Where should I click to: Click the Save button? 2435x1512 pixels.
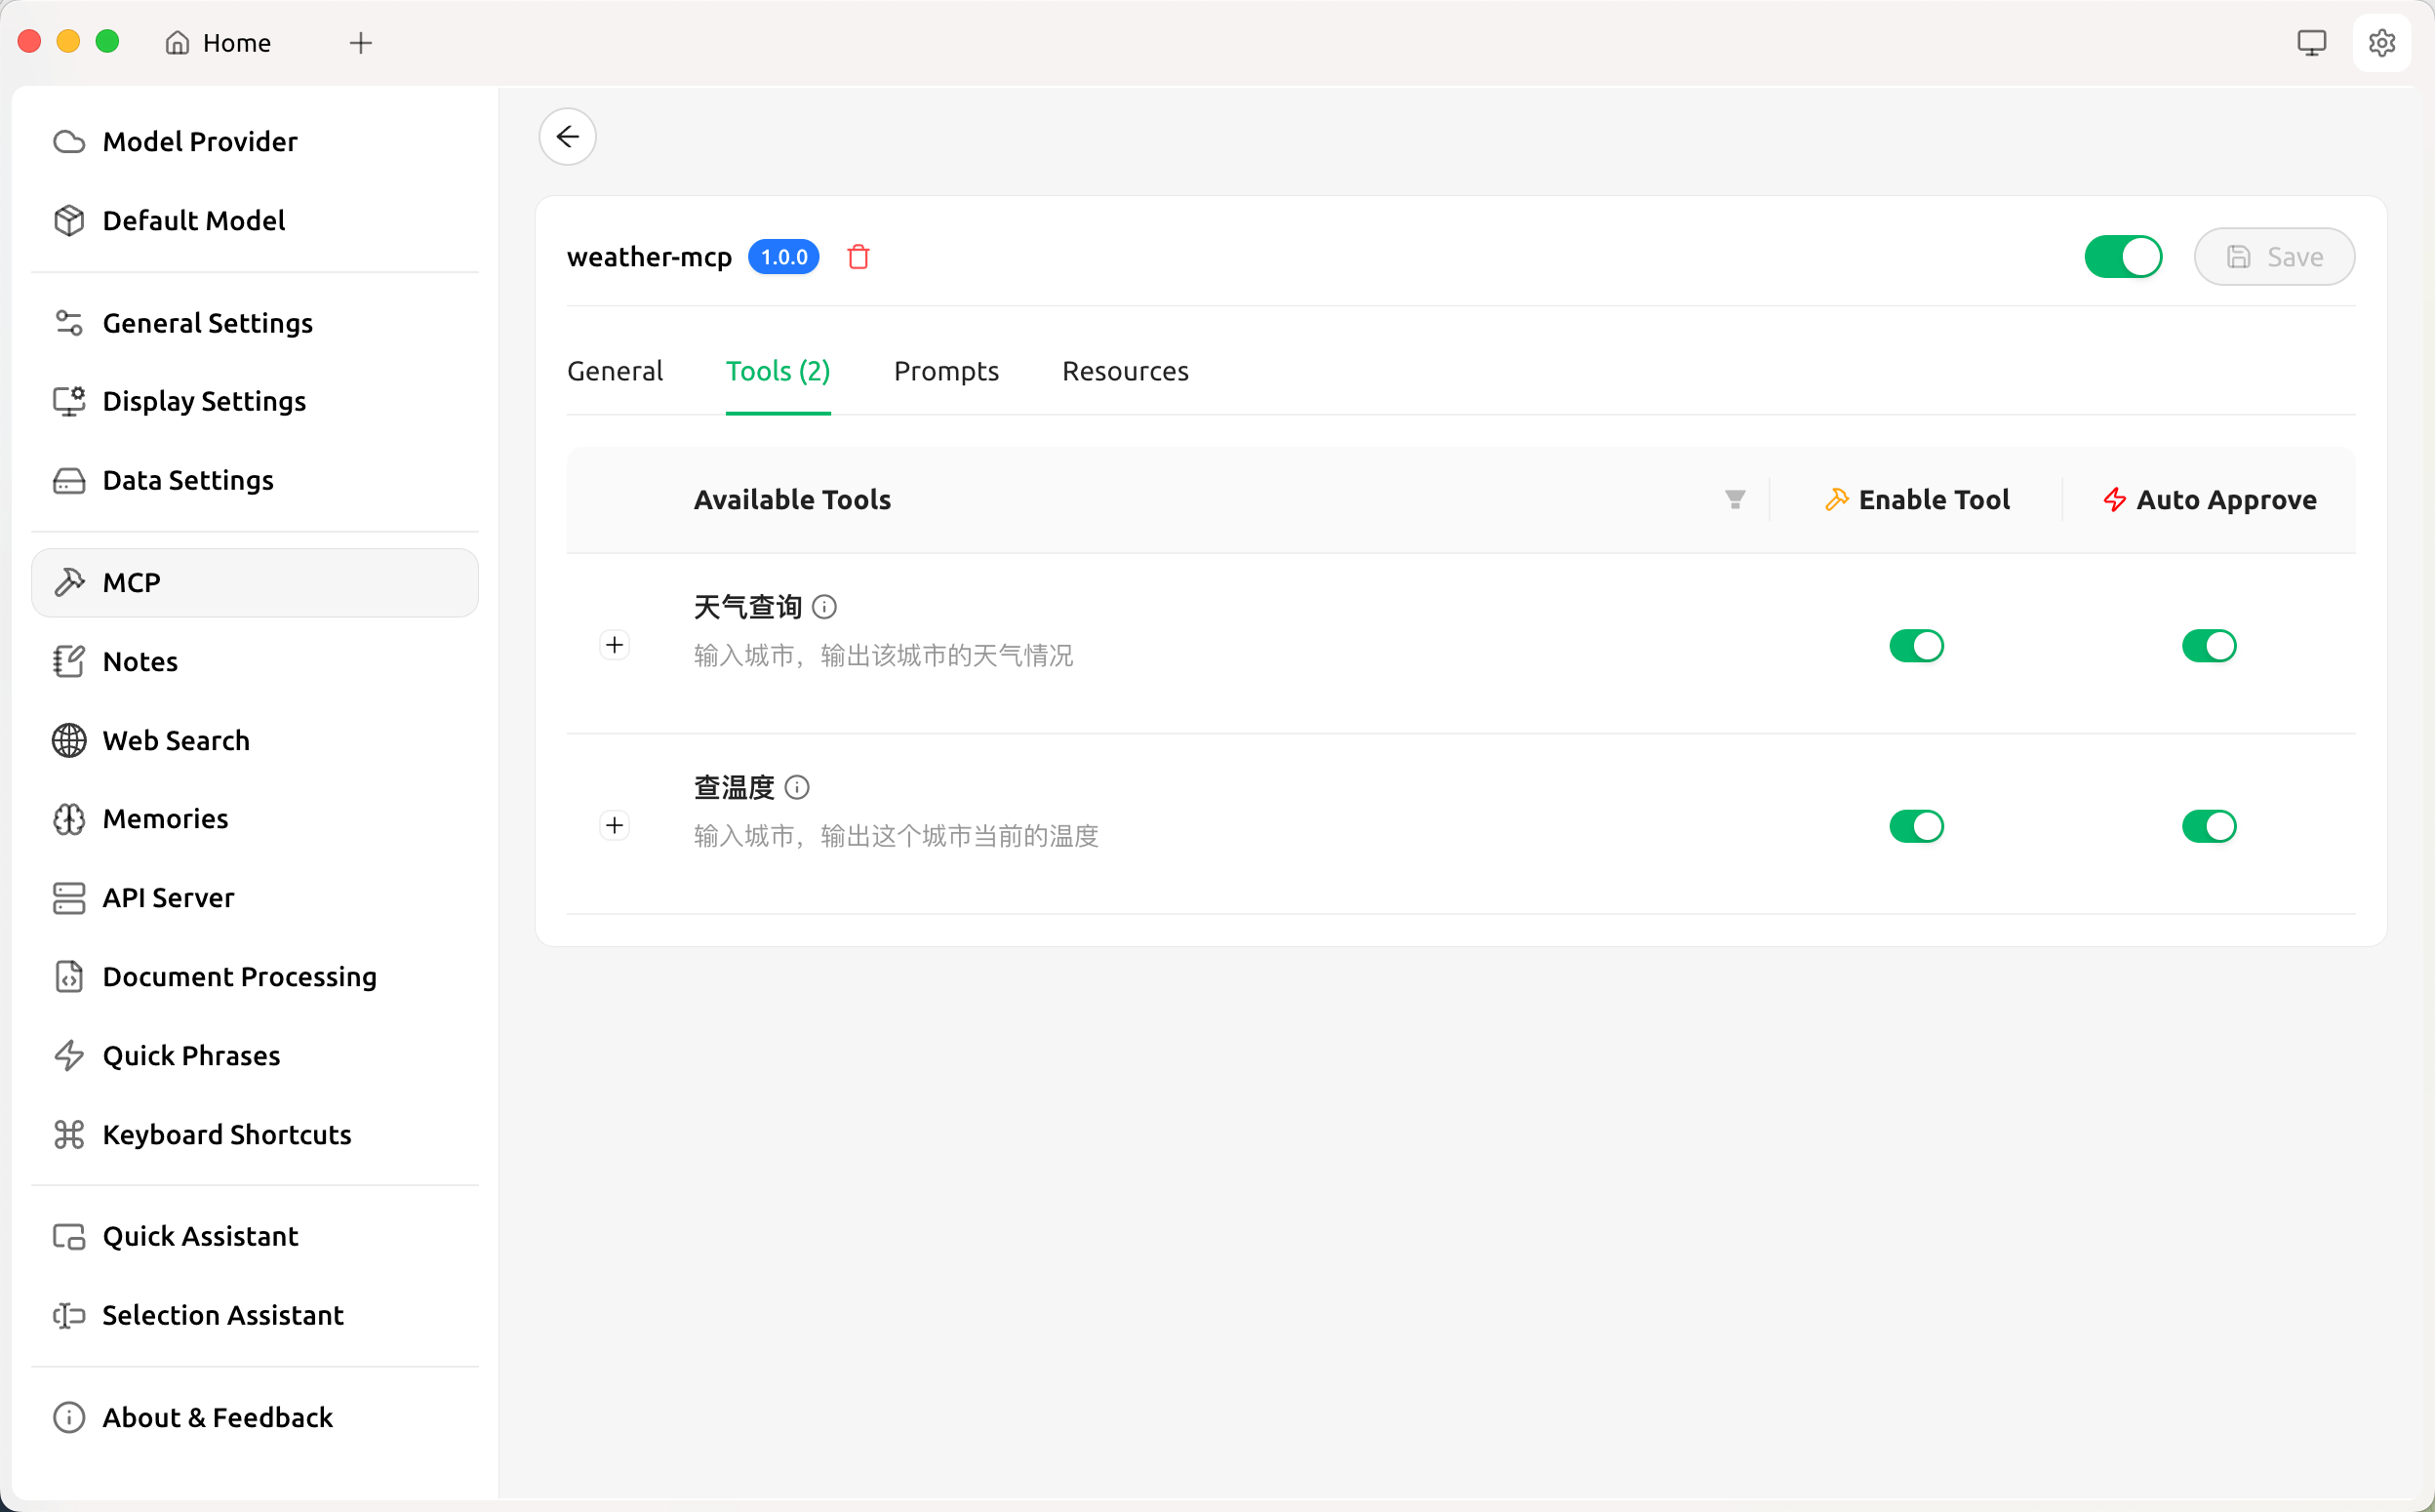(x=2273, y=257)
